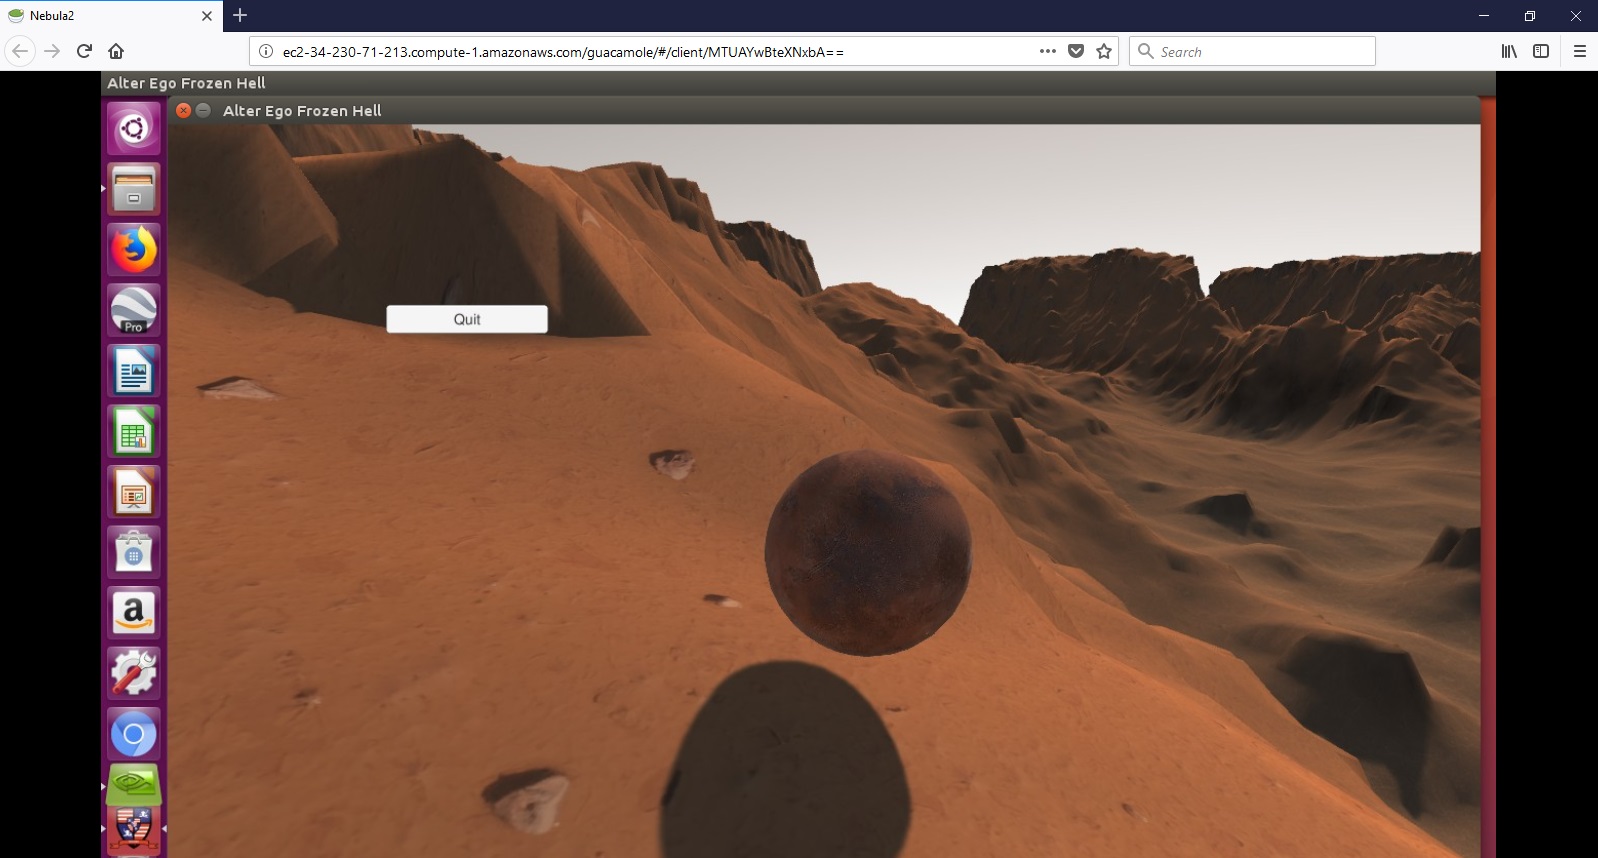Click the Quit button in the game
This screenshot has height=858, width=1598.
(x=467, y=319)
